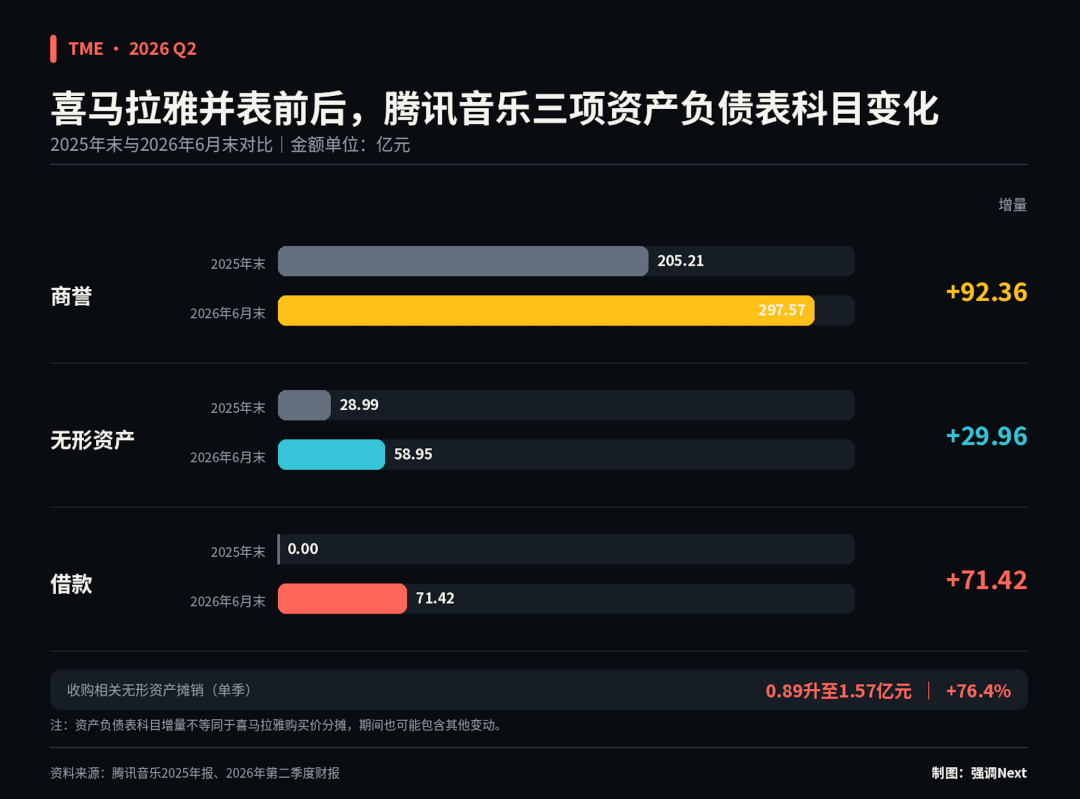The width and height of the screenshot is (1080, 799).
Task: Click the gray 28.99 intangible assets bar
Action: 304,405
